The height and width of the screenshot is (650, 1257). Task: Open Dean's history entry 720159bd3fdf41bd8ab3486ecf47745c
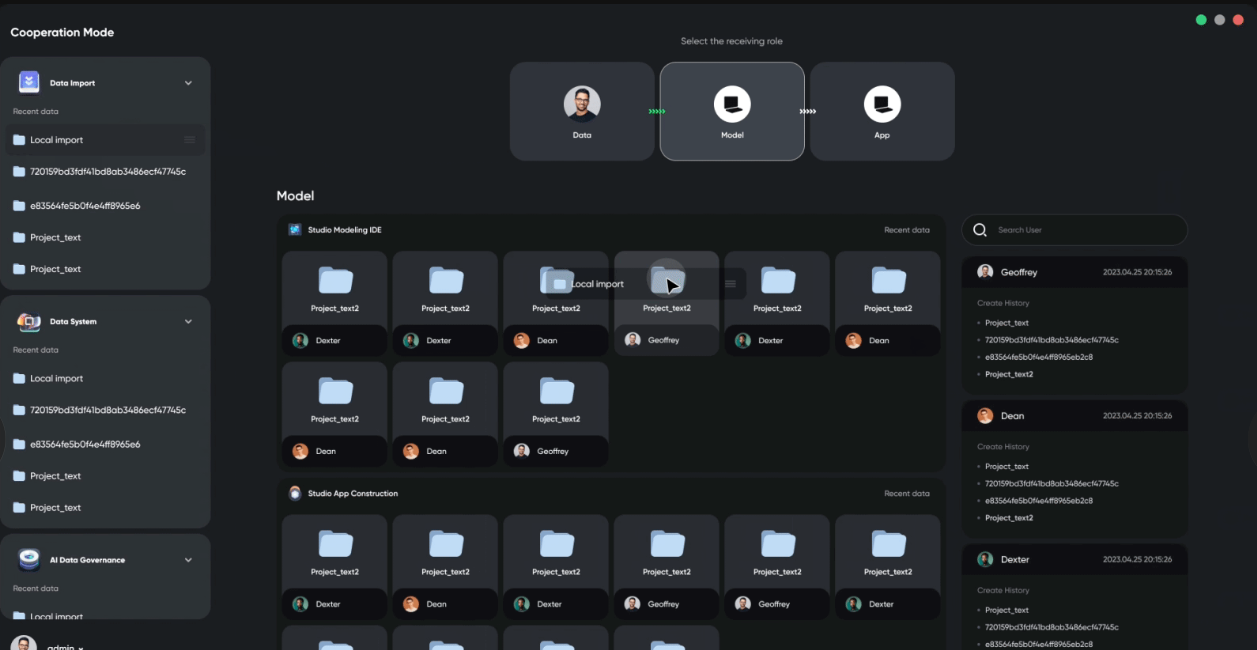(1051, 483)
